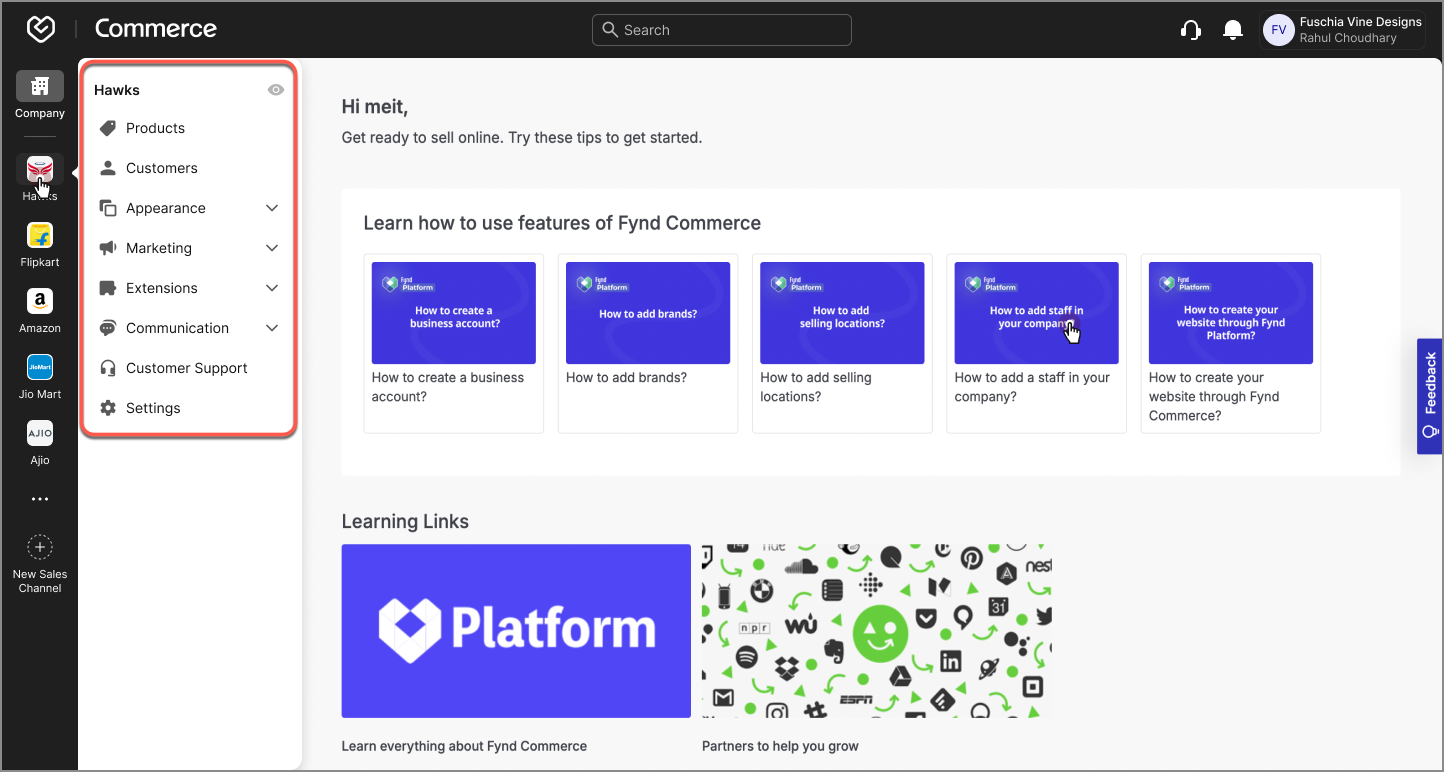1444x772 pixels.
Task: Open support via the headset icon
Action: click(1191, 29)
